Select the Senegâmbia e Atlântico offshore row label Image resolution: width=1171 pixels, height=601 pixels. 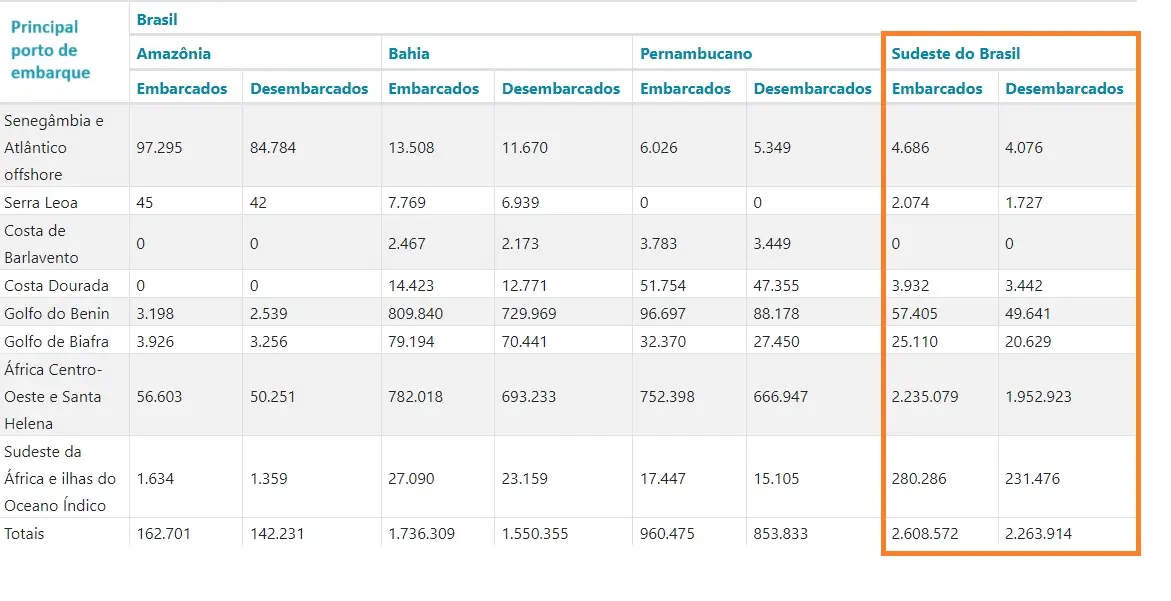click(x=54, y=148)
